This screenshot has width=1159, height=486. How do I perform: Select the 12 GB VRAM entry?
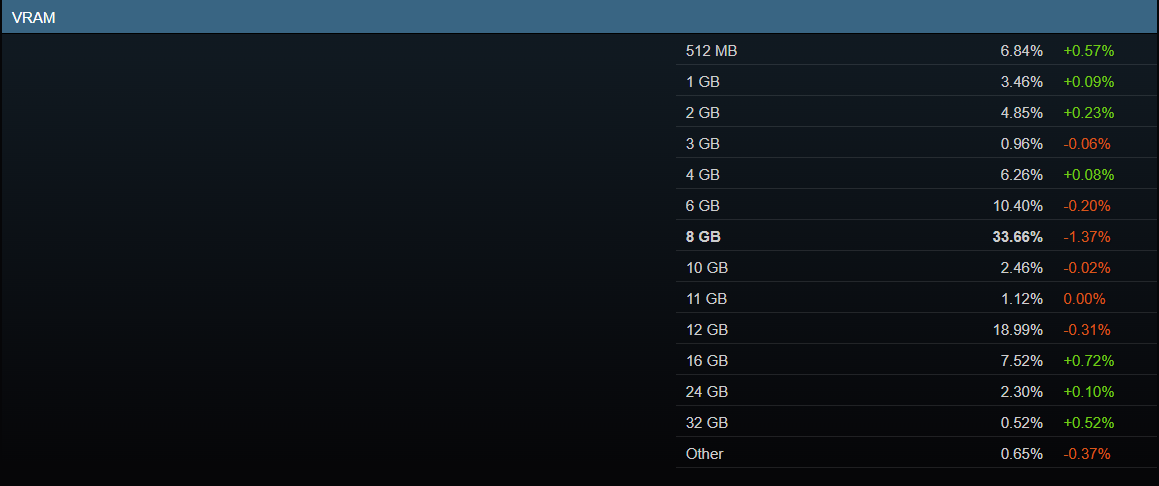pyautogui.click(x=707, y=329)
